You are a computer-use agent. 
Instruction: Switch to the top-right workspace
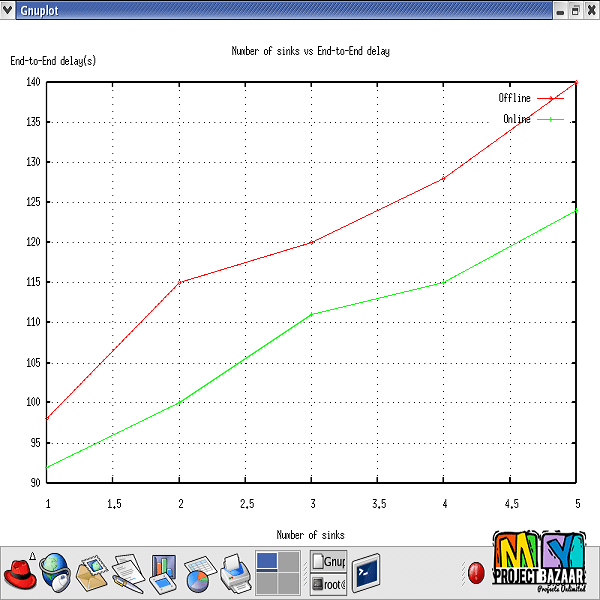pos(289,562)
